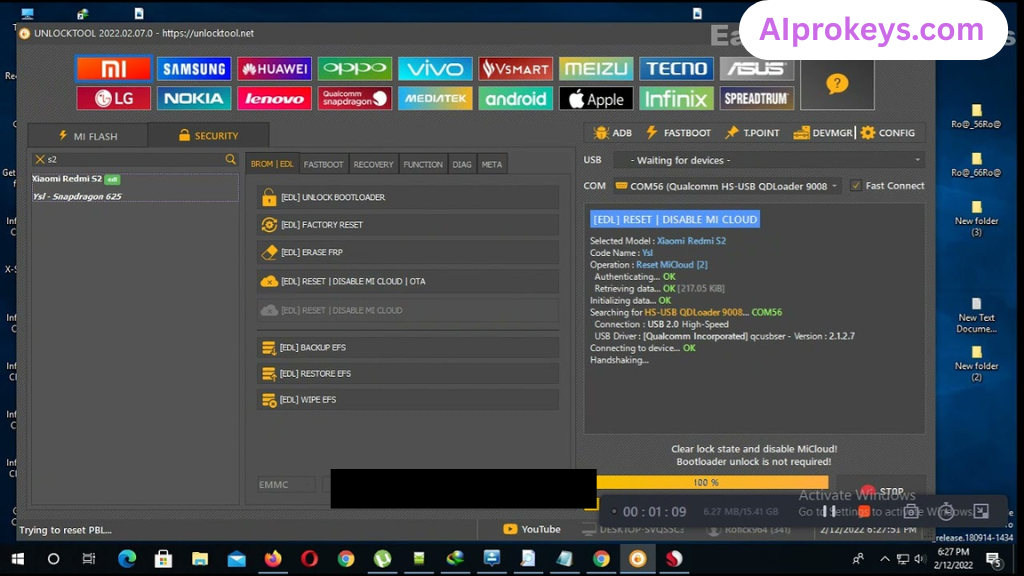Select the Tecno brand icon
Screen dimensions: 1024x576
[676, 69]
